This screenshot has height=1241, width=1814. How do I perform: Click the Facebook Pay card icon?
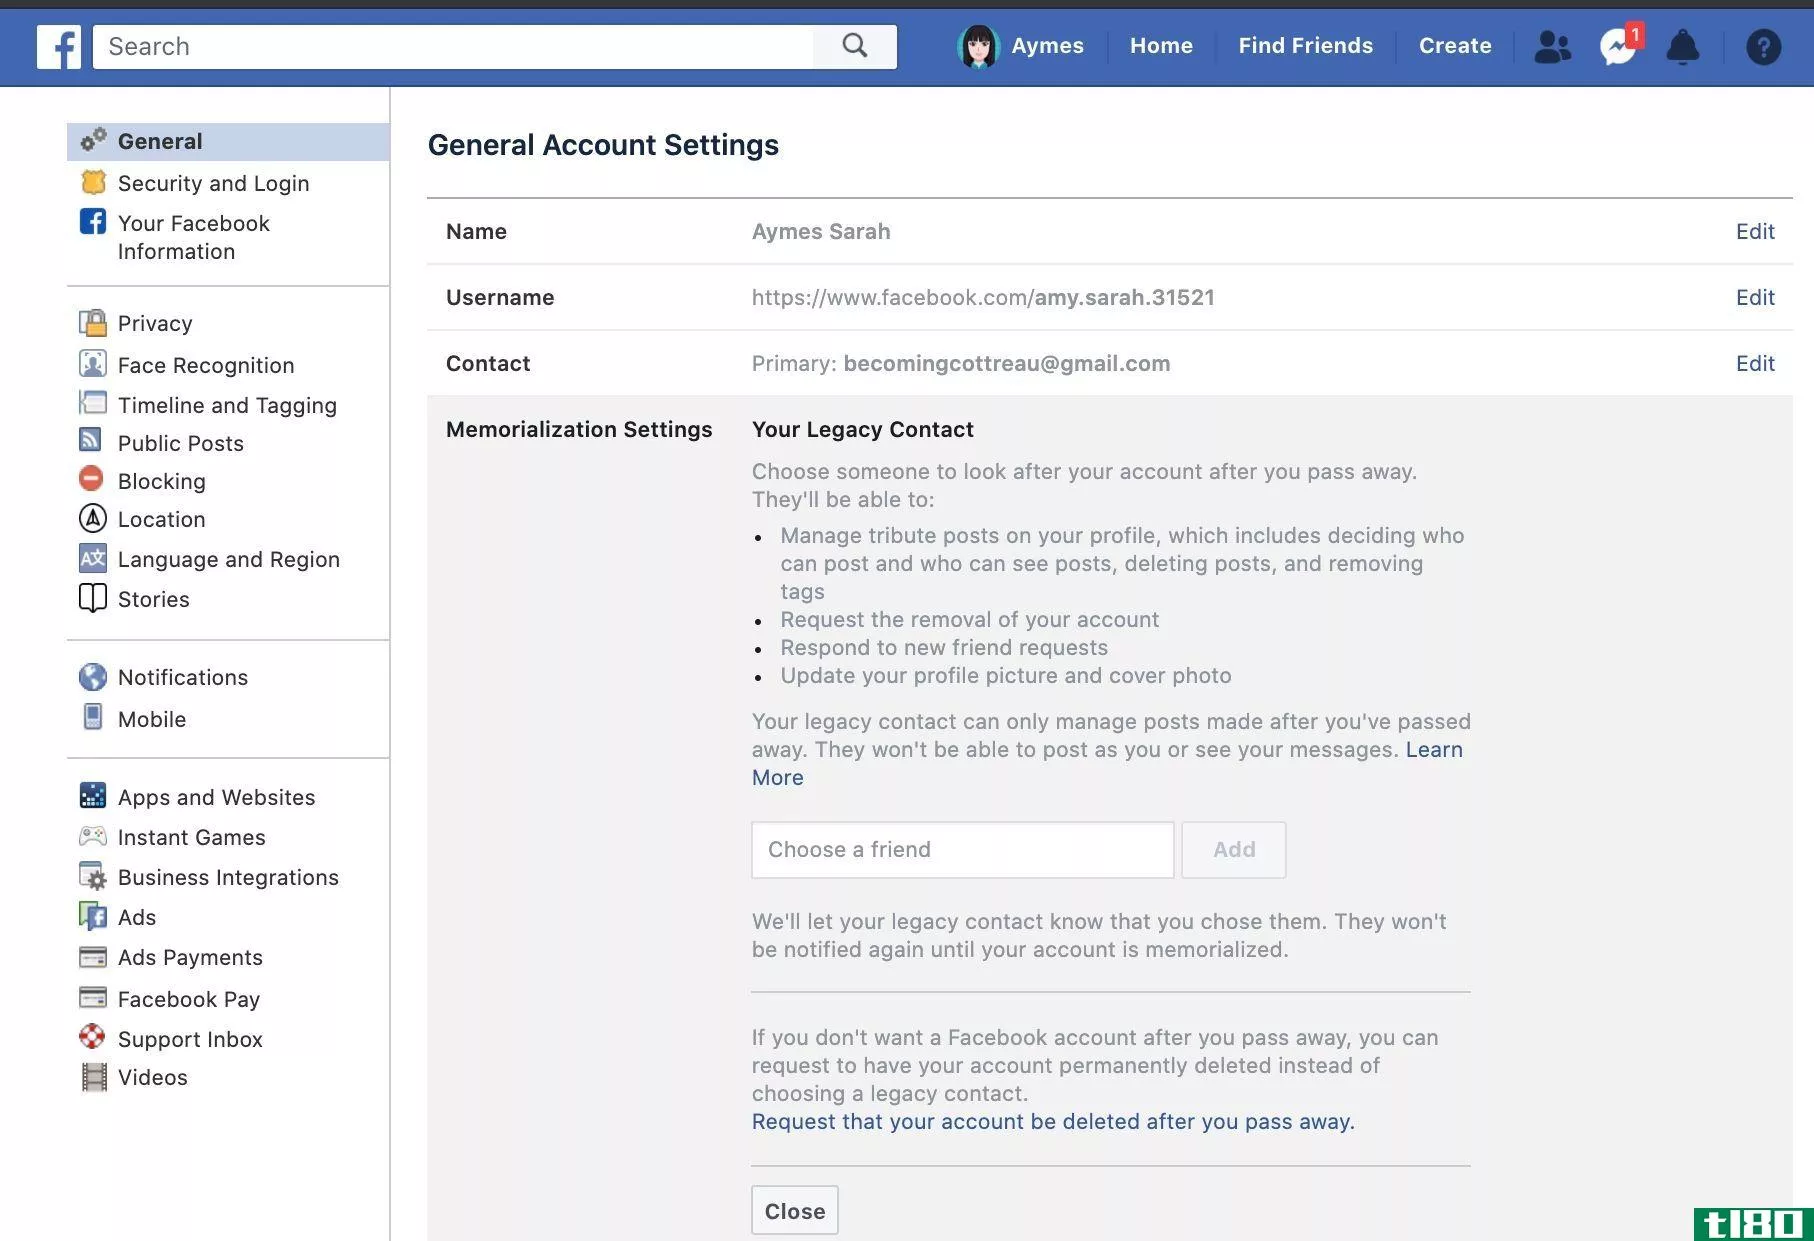coord(93,998)
